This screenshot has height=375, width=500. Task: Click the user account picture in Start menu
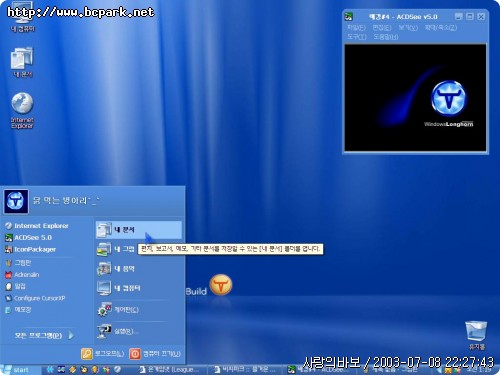click(x=16, y=201)
